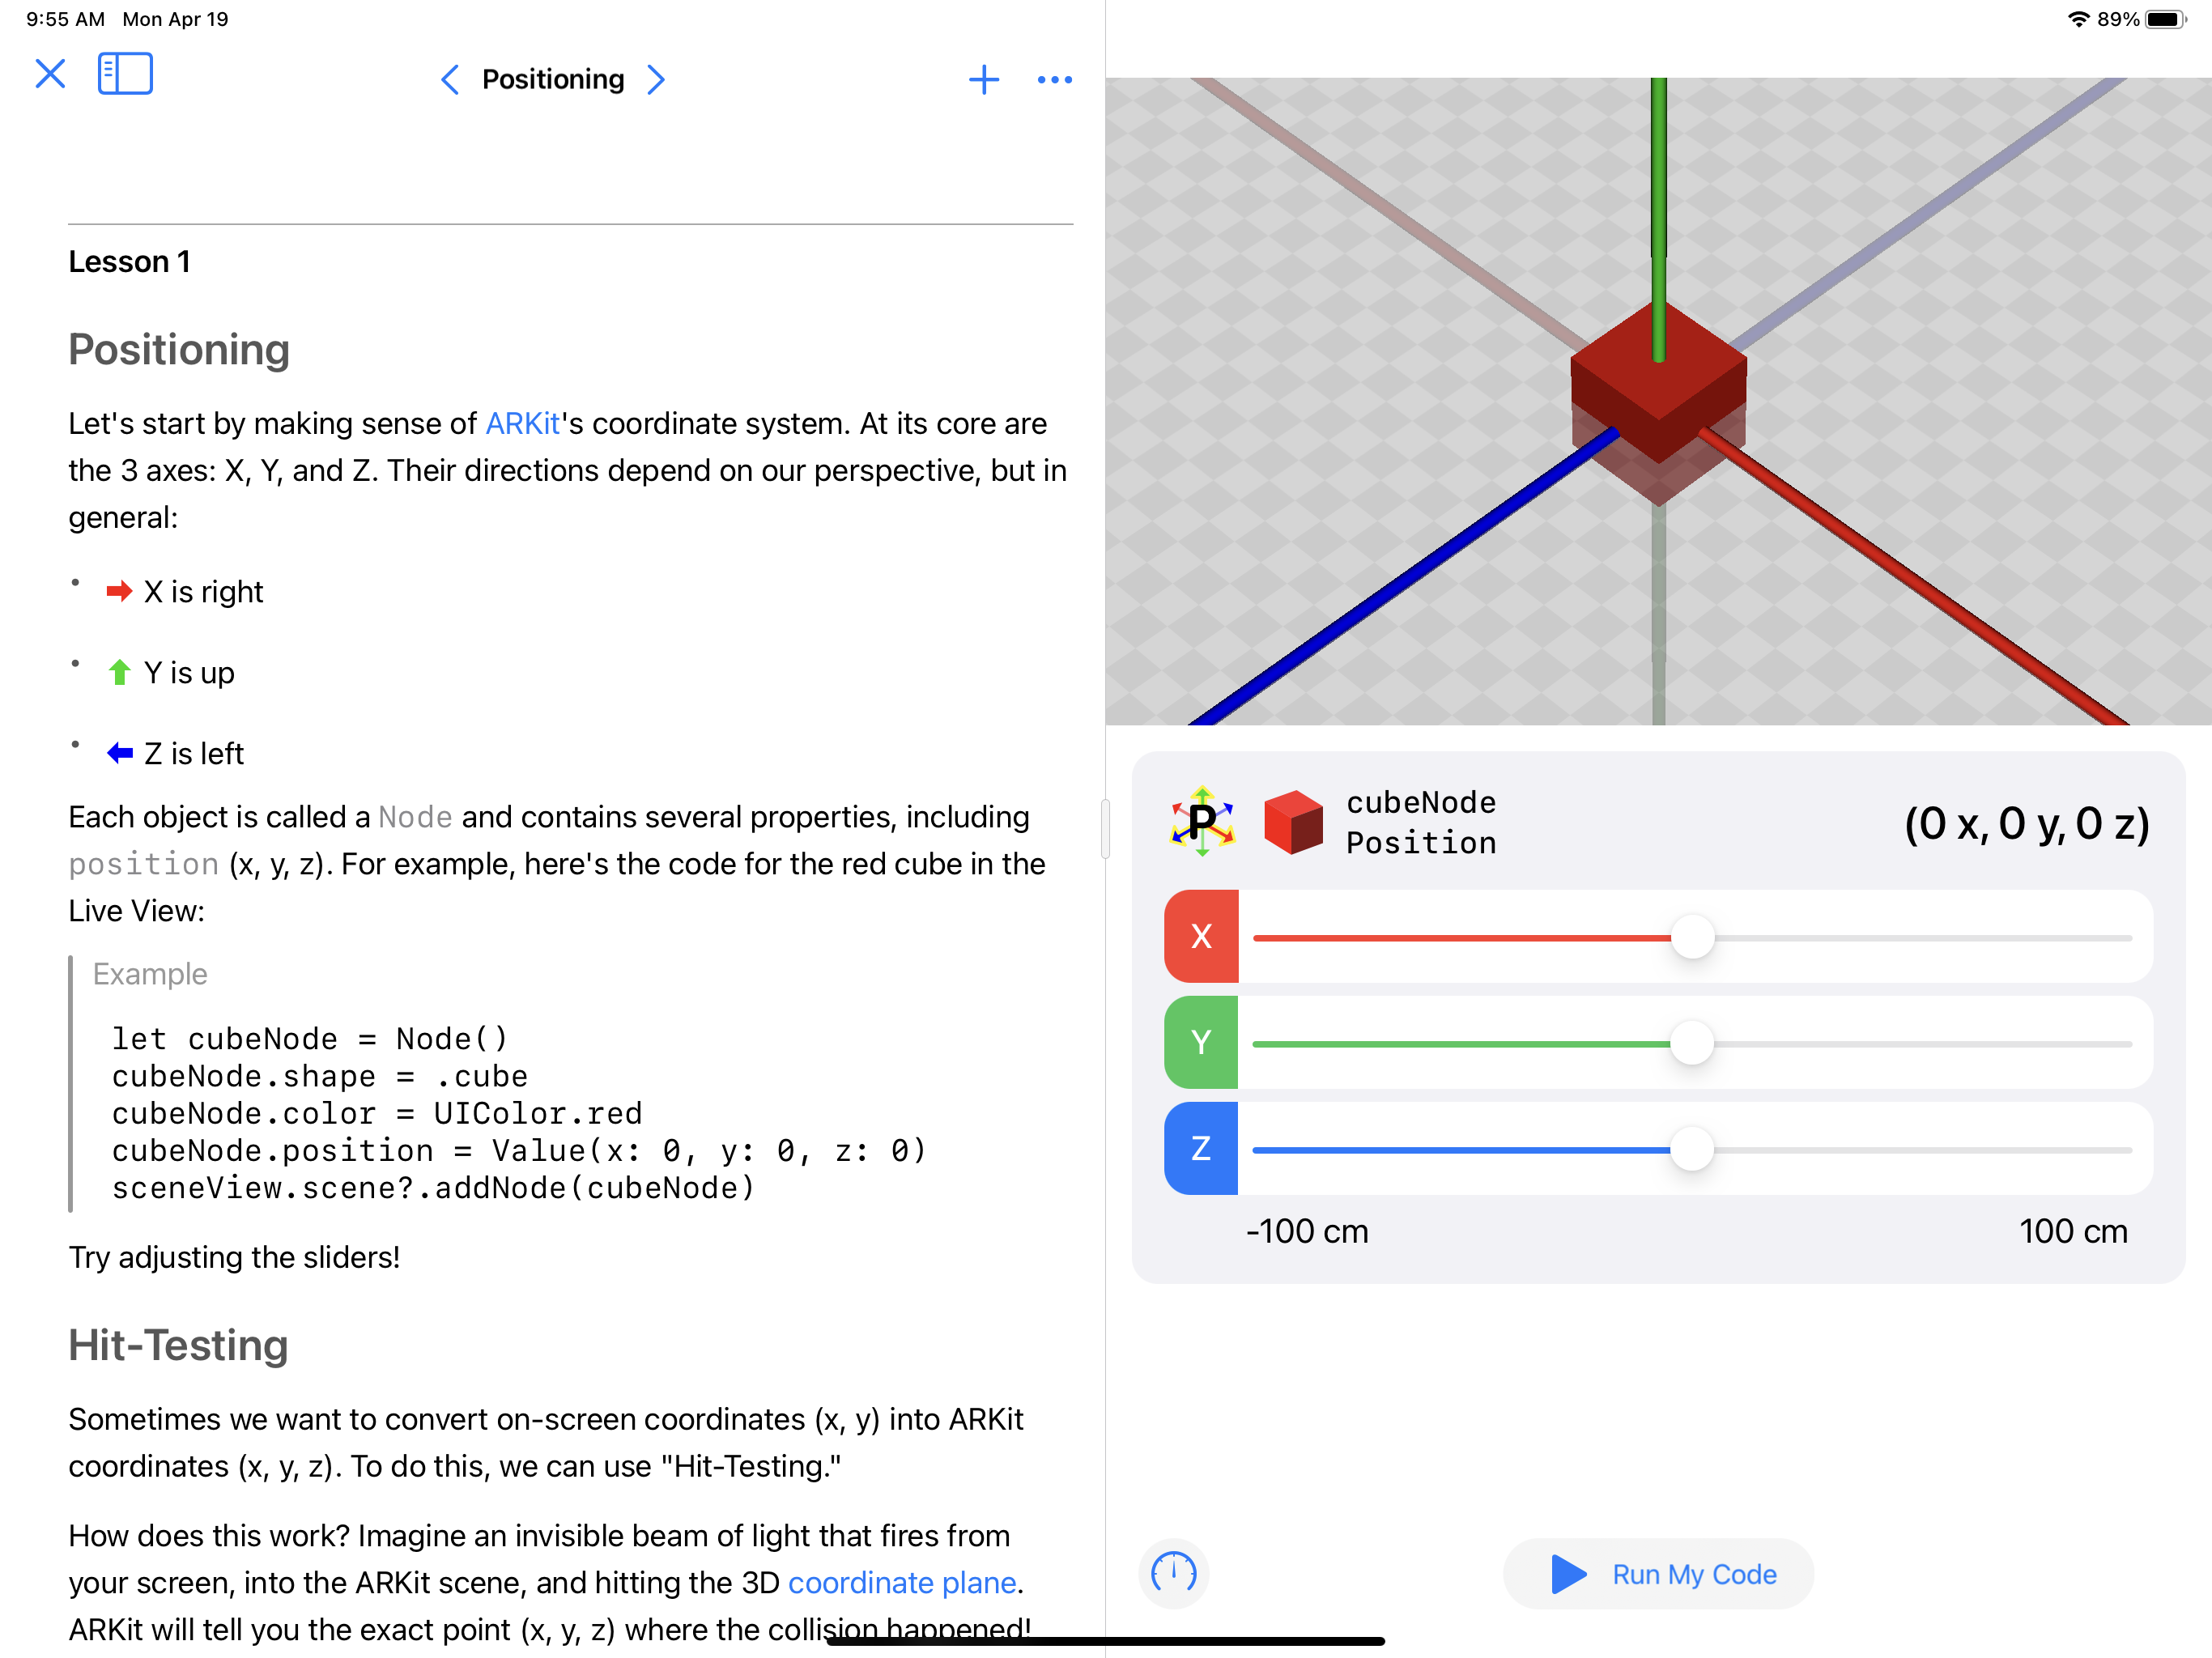The image size is (2212, 1658).
Task: Tap the red X axis label
Action: 1201,937
